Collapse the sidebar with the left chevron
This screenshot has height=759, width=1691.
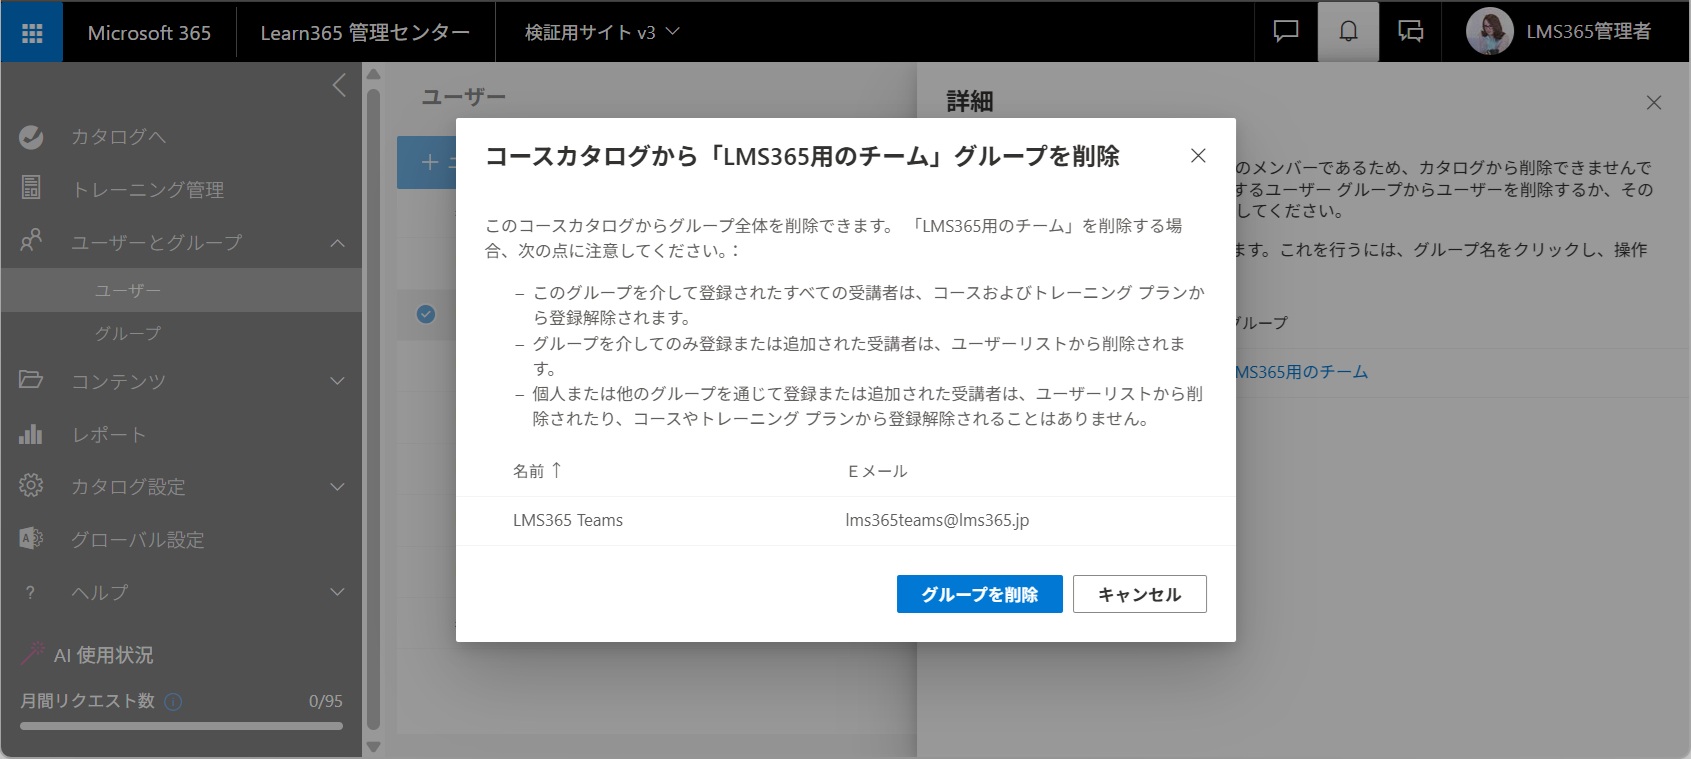(339, 85)
